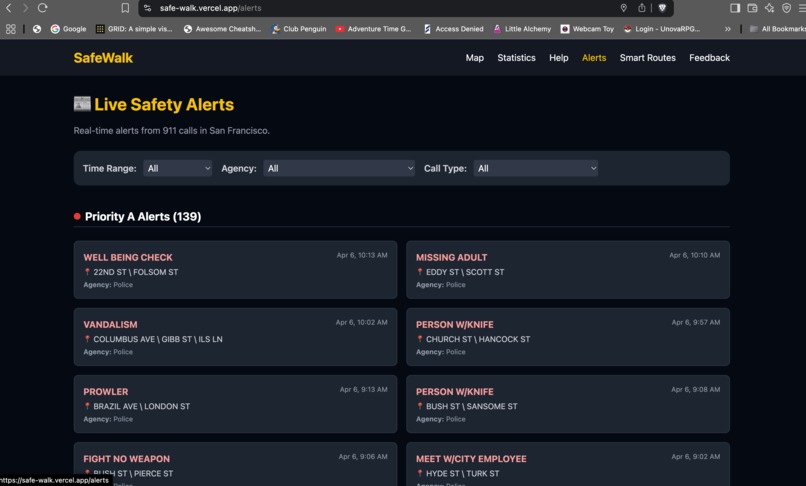Click the BRAZIL AVE \ LONDON ST location
Viewport: 806px width, 486px height.
(x=141, y=406)
